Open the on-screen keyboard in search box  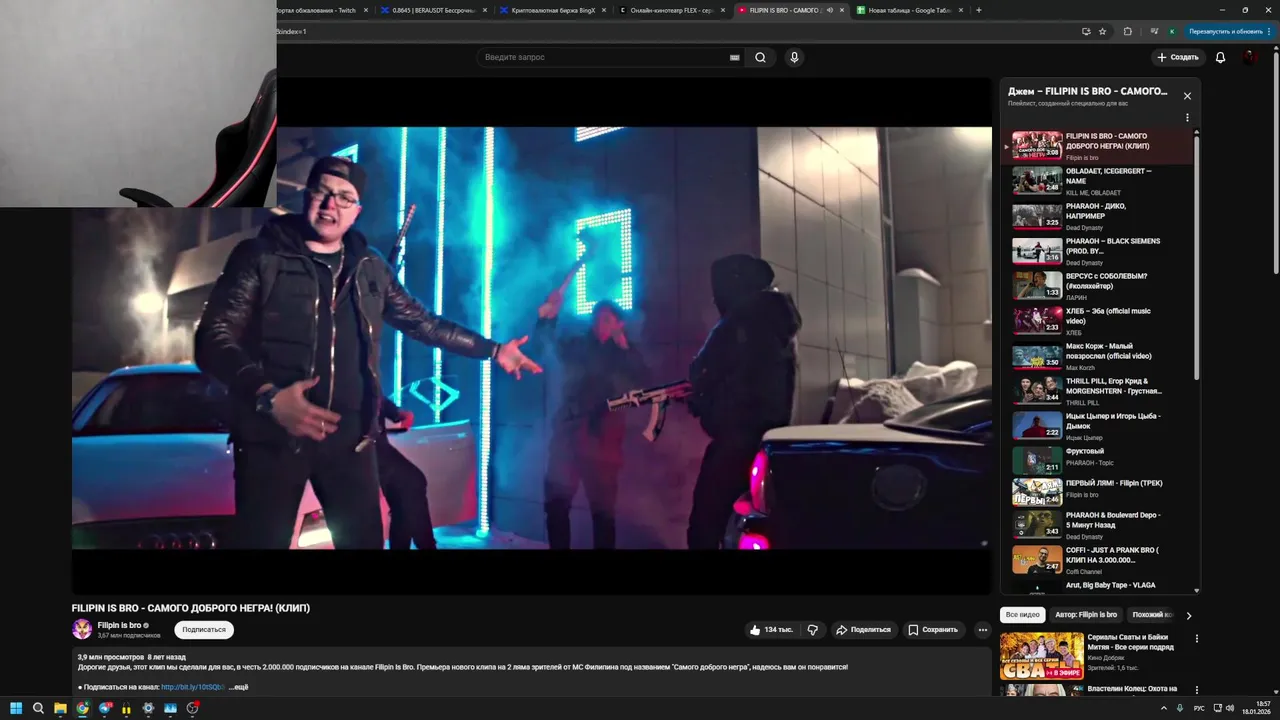735,57
